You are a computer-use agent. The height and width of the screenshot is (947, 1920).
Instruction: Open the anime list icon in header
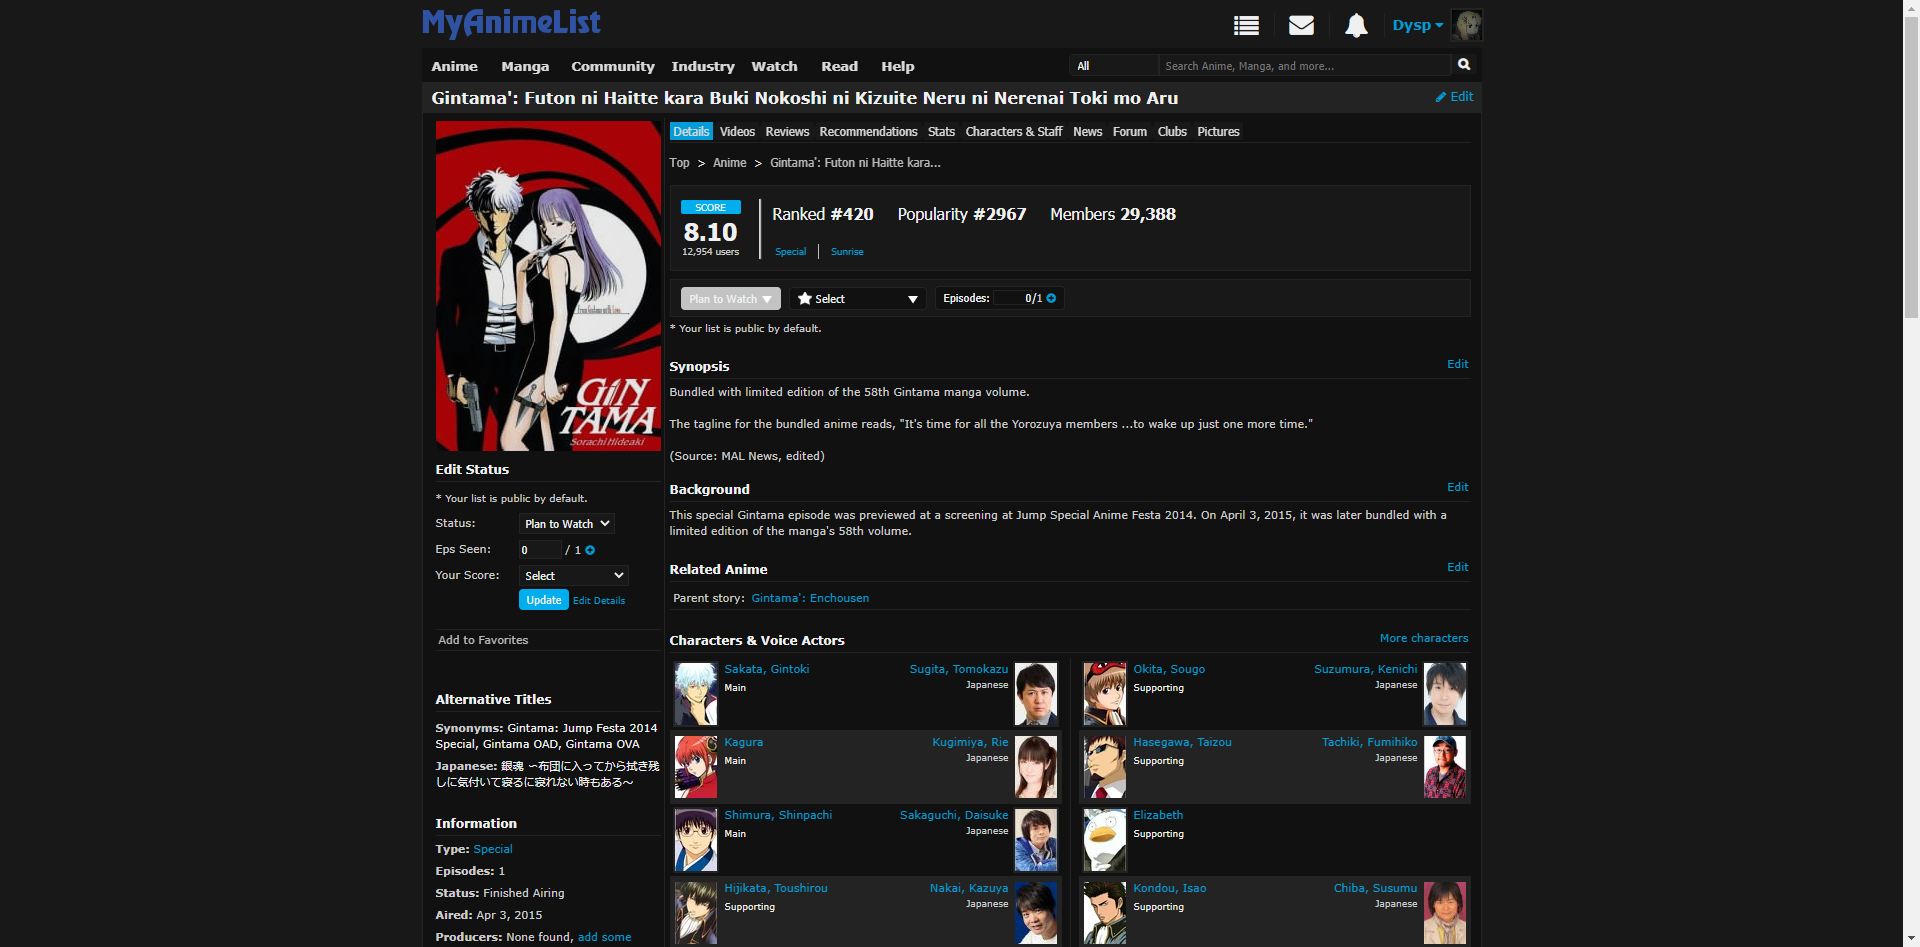coord(1246,26)
